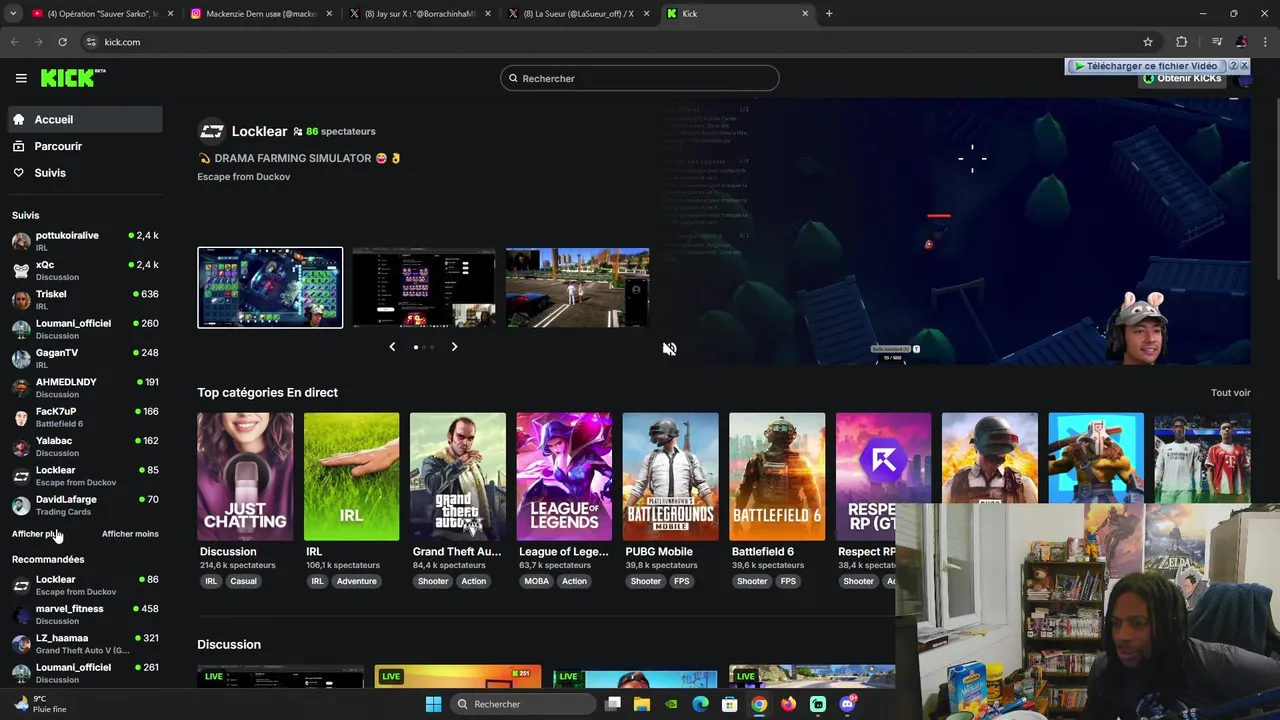
Task: Open pottukoiralive in followed channels
Action: point(85,241)
